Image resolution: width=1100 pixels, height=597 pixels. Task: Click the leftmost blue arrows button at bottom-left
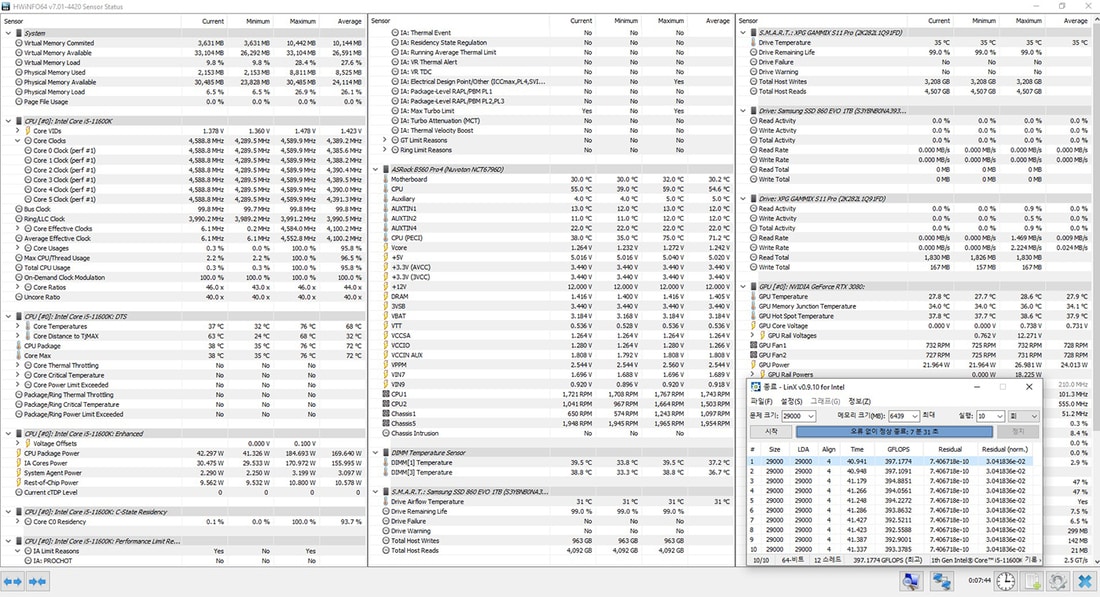click(13, 582)
